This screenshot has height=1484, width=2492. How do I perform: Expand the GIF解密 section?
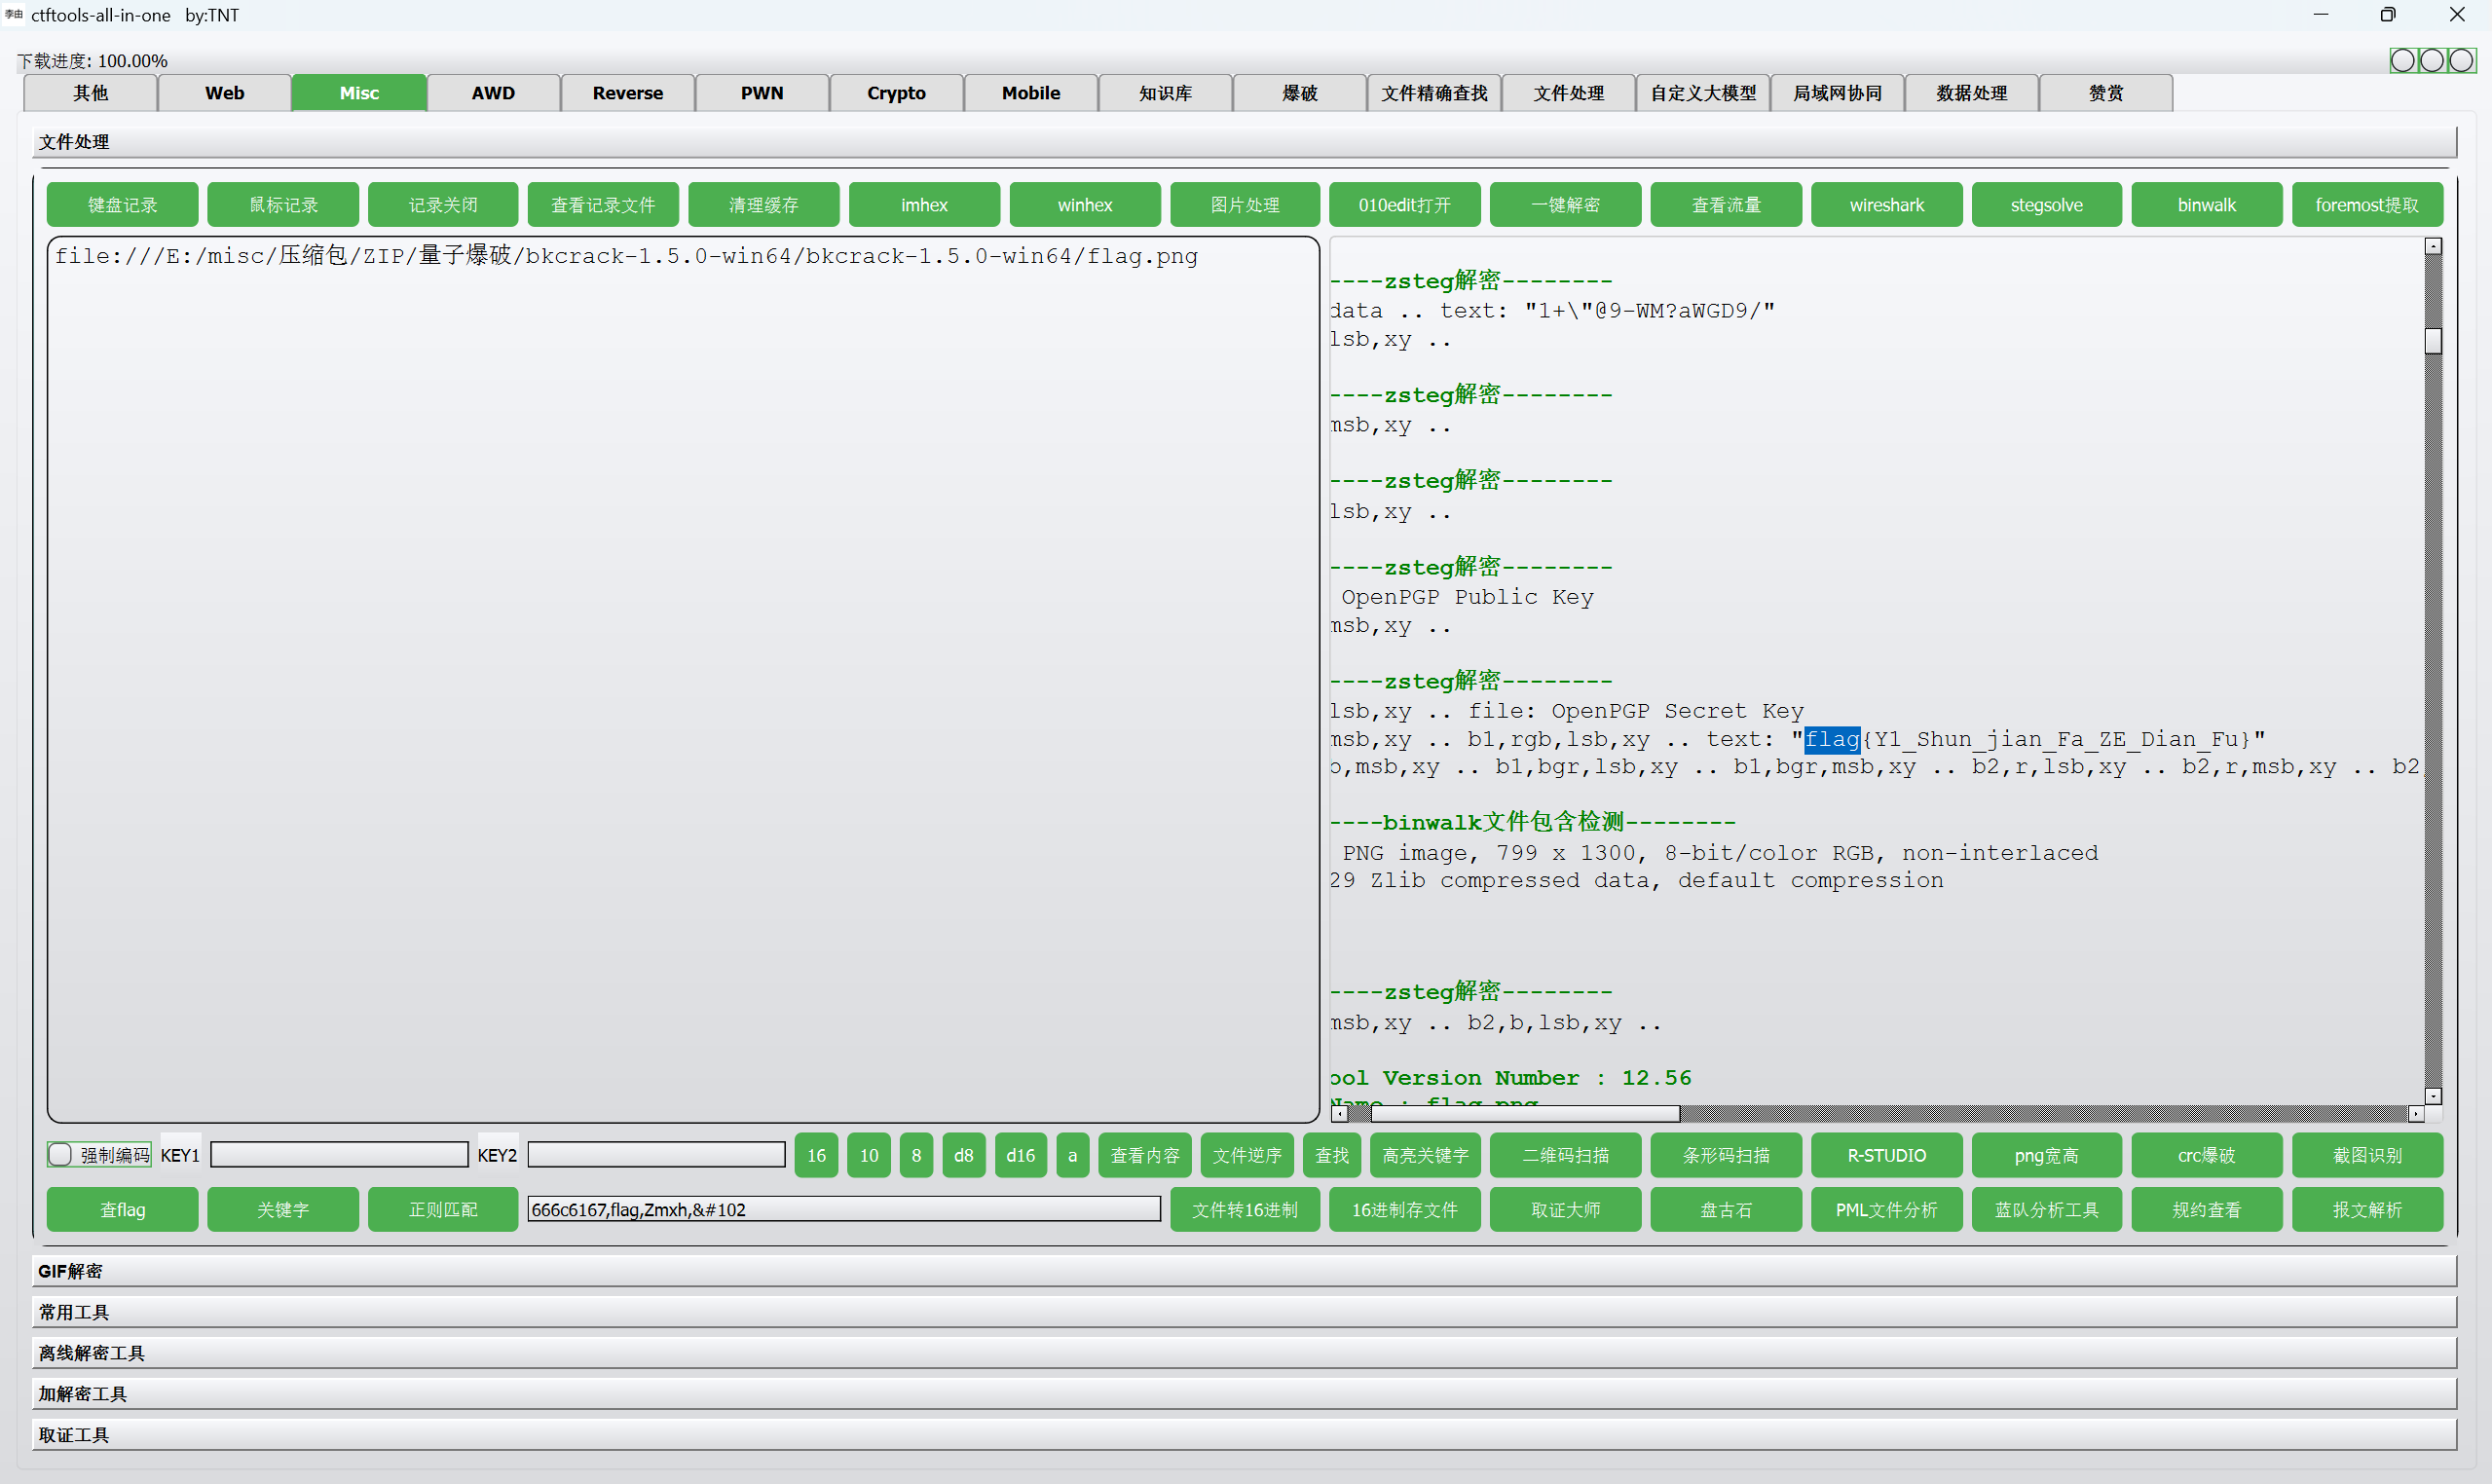[x=1244, y=1271]
